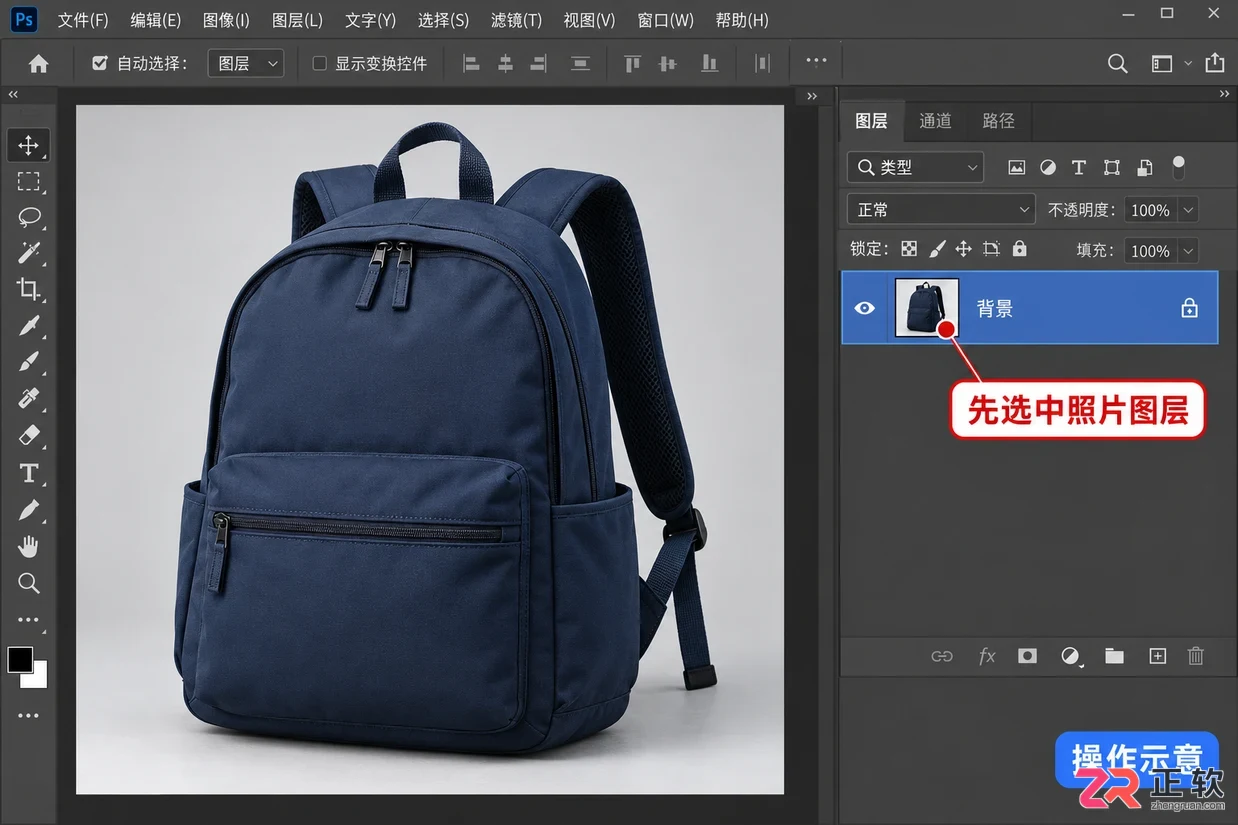The height and width of the screenshot is (825, 1238).
Task: Switch to 路径 tab
Action: (x=998, y=121)
